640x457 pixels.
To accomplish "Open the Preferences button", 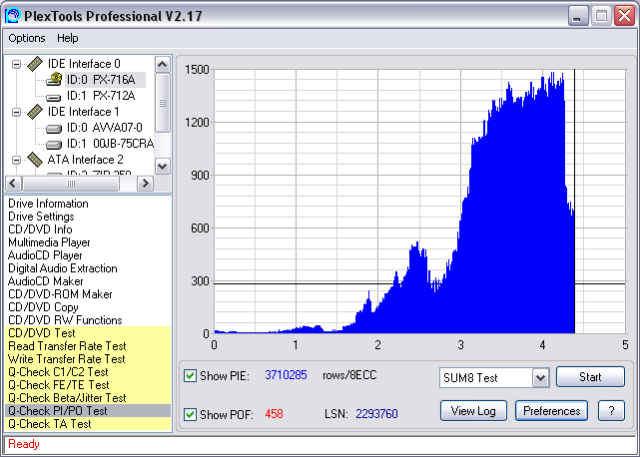I will point(552,411).
